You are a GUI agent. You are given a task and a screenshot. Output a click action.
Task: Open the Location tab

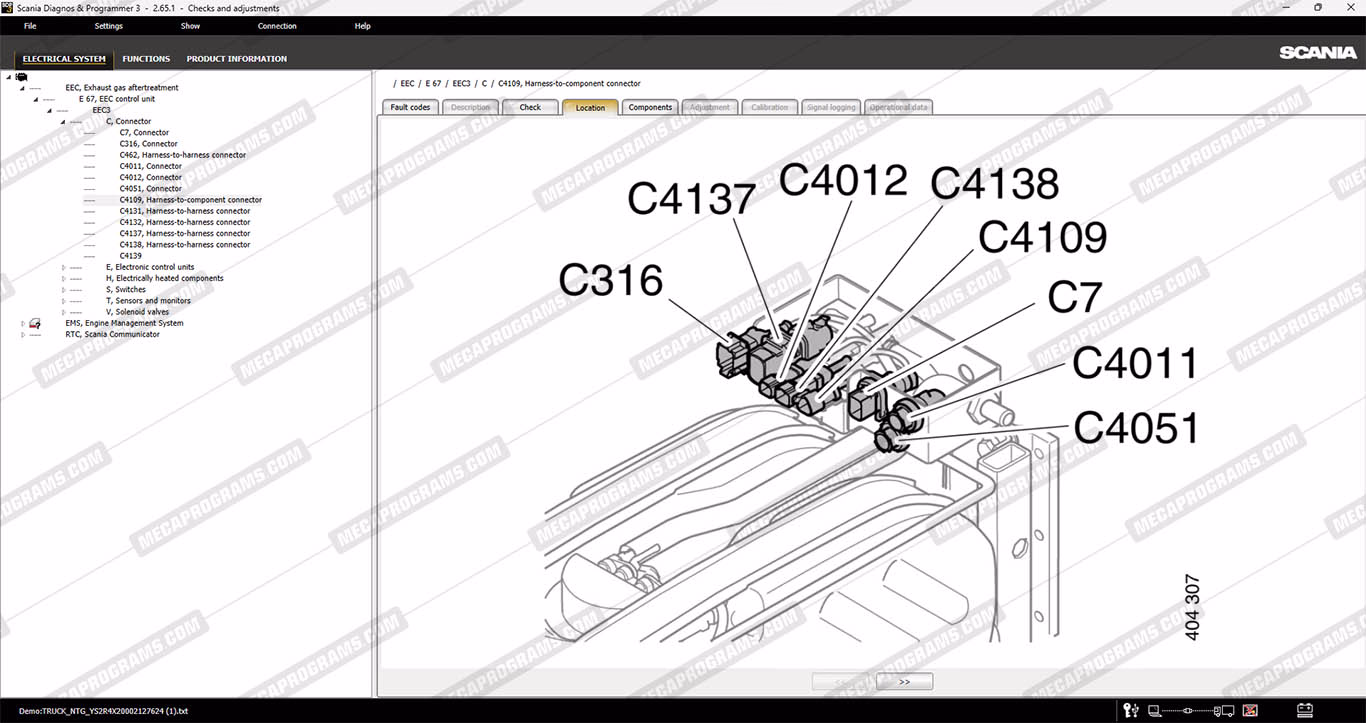click(590, 107)
